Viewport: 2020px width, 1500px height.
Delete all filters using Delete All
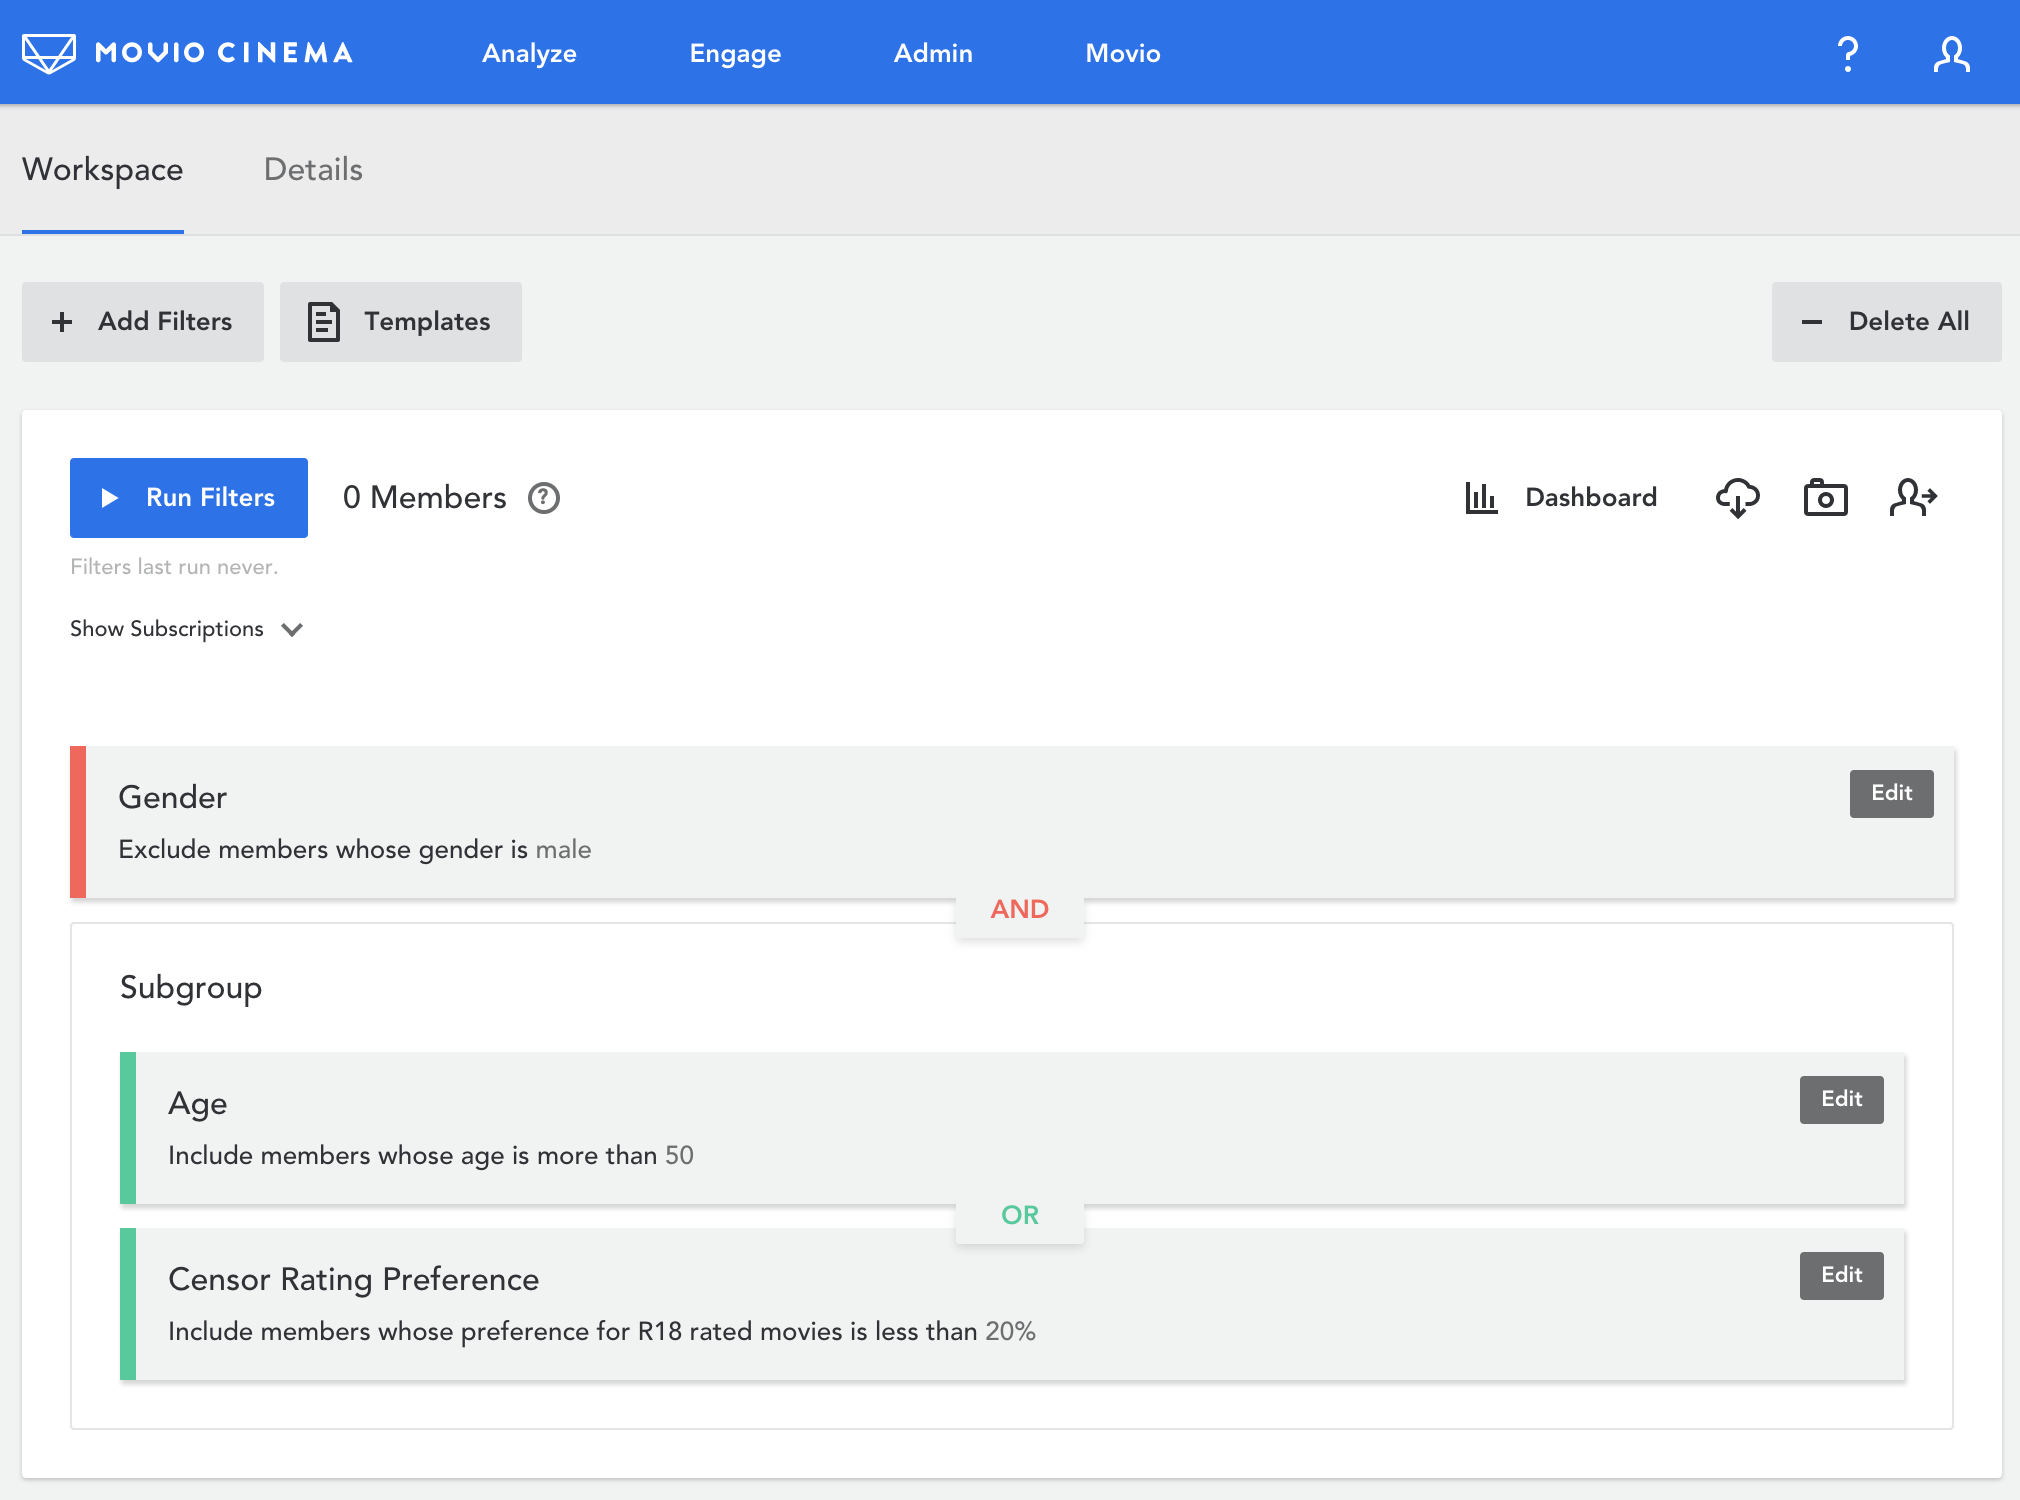1885,321
